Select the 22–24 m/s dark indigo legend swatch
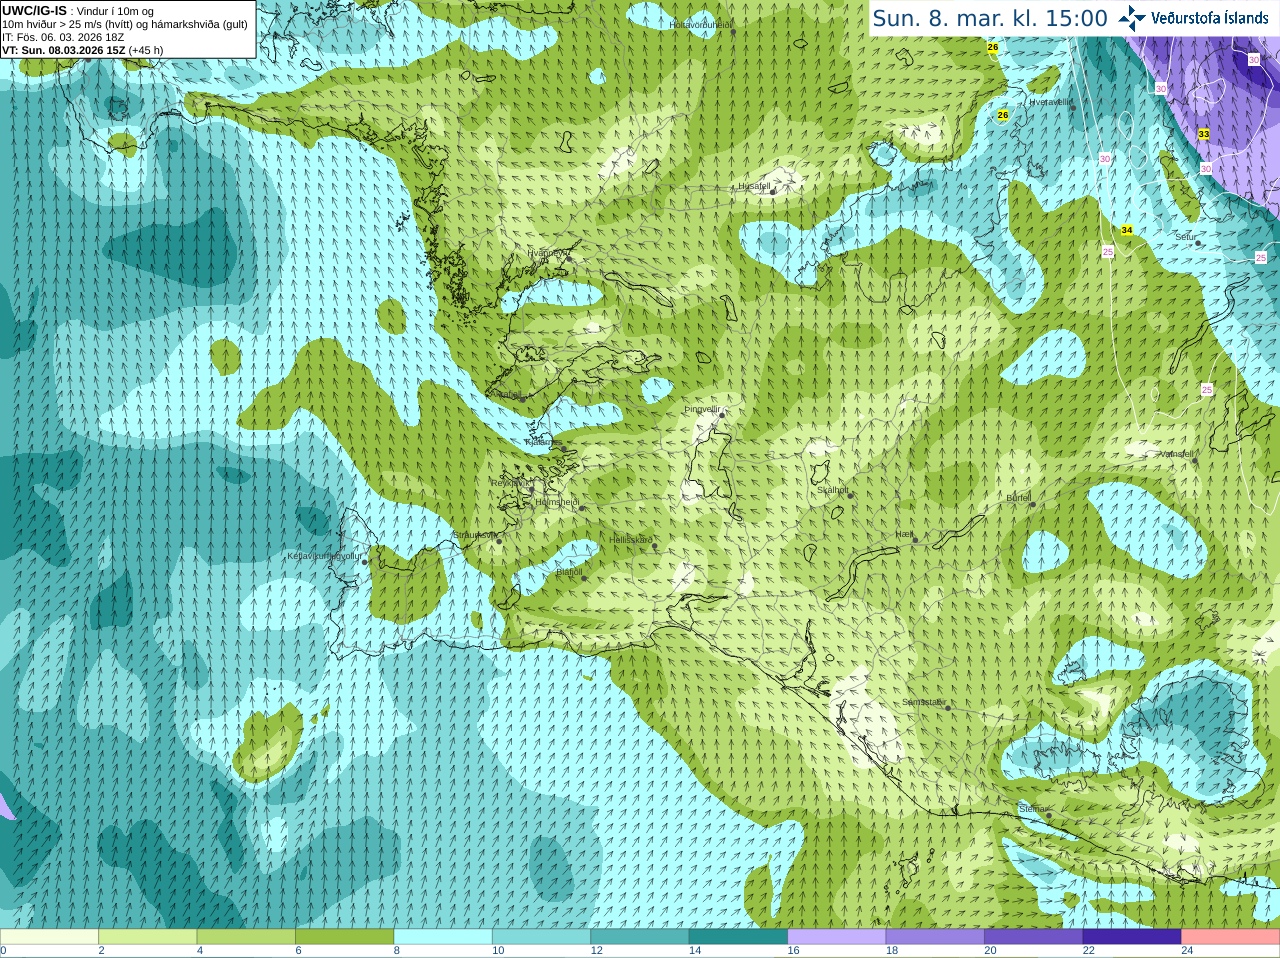This screenshot has width=1280, height=958. click(1132, 937)
